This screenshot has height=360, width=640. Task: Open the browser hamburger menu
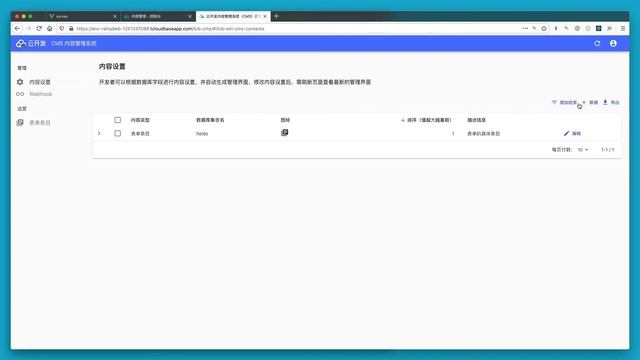pos(623,29)
